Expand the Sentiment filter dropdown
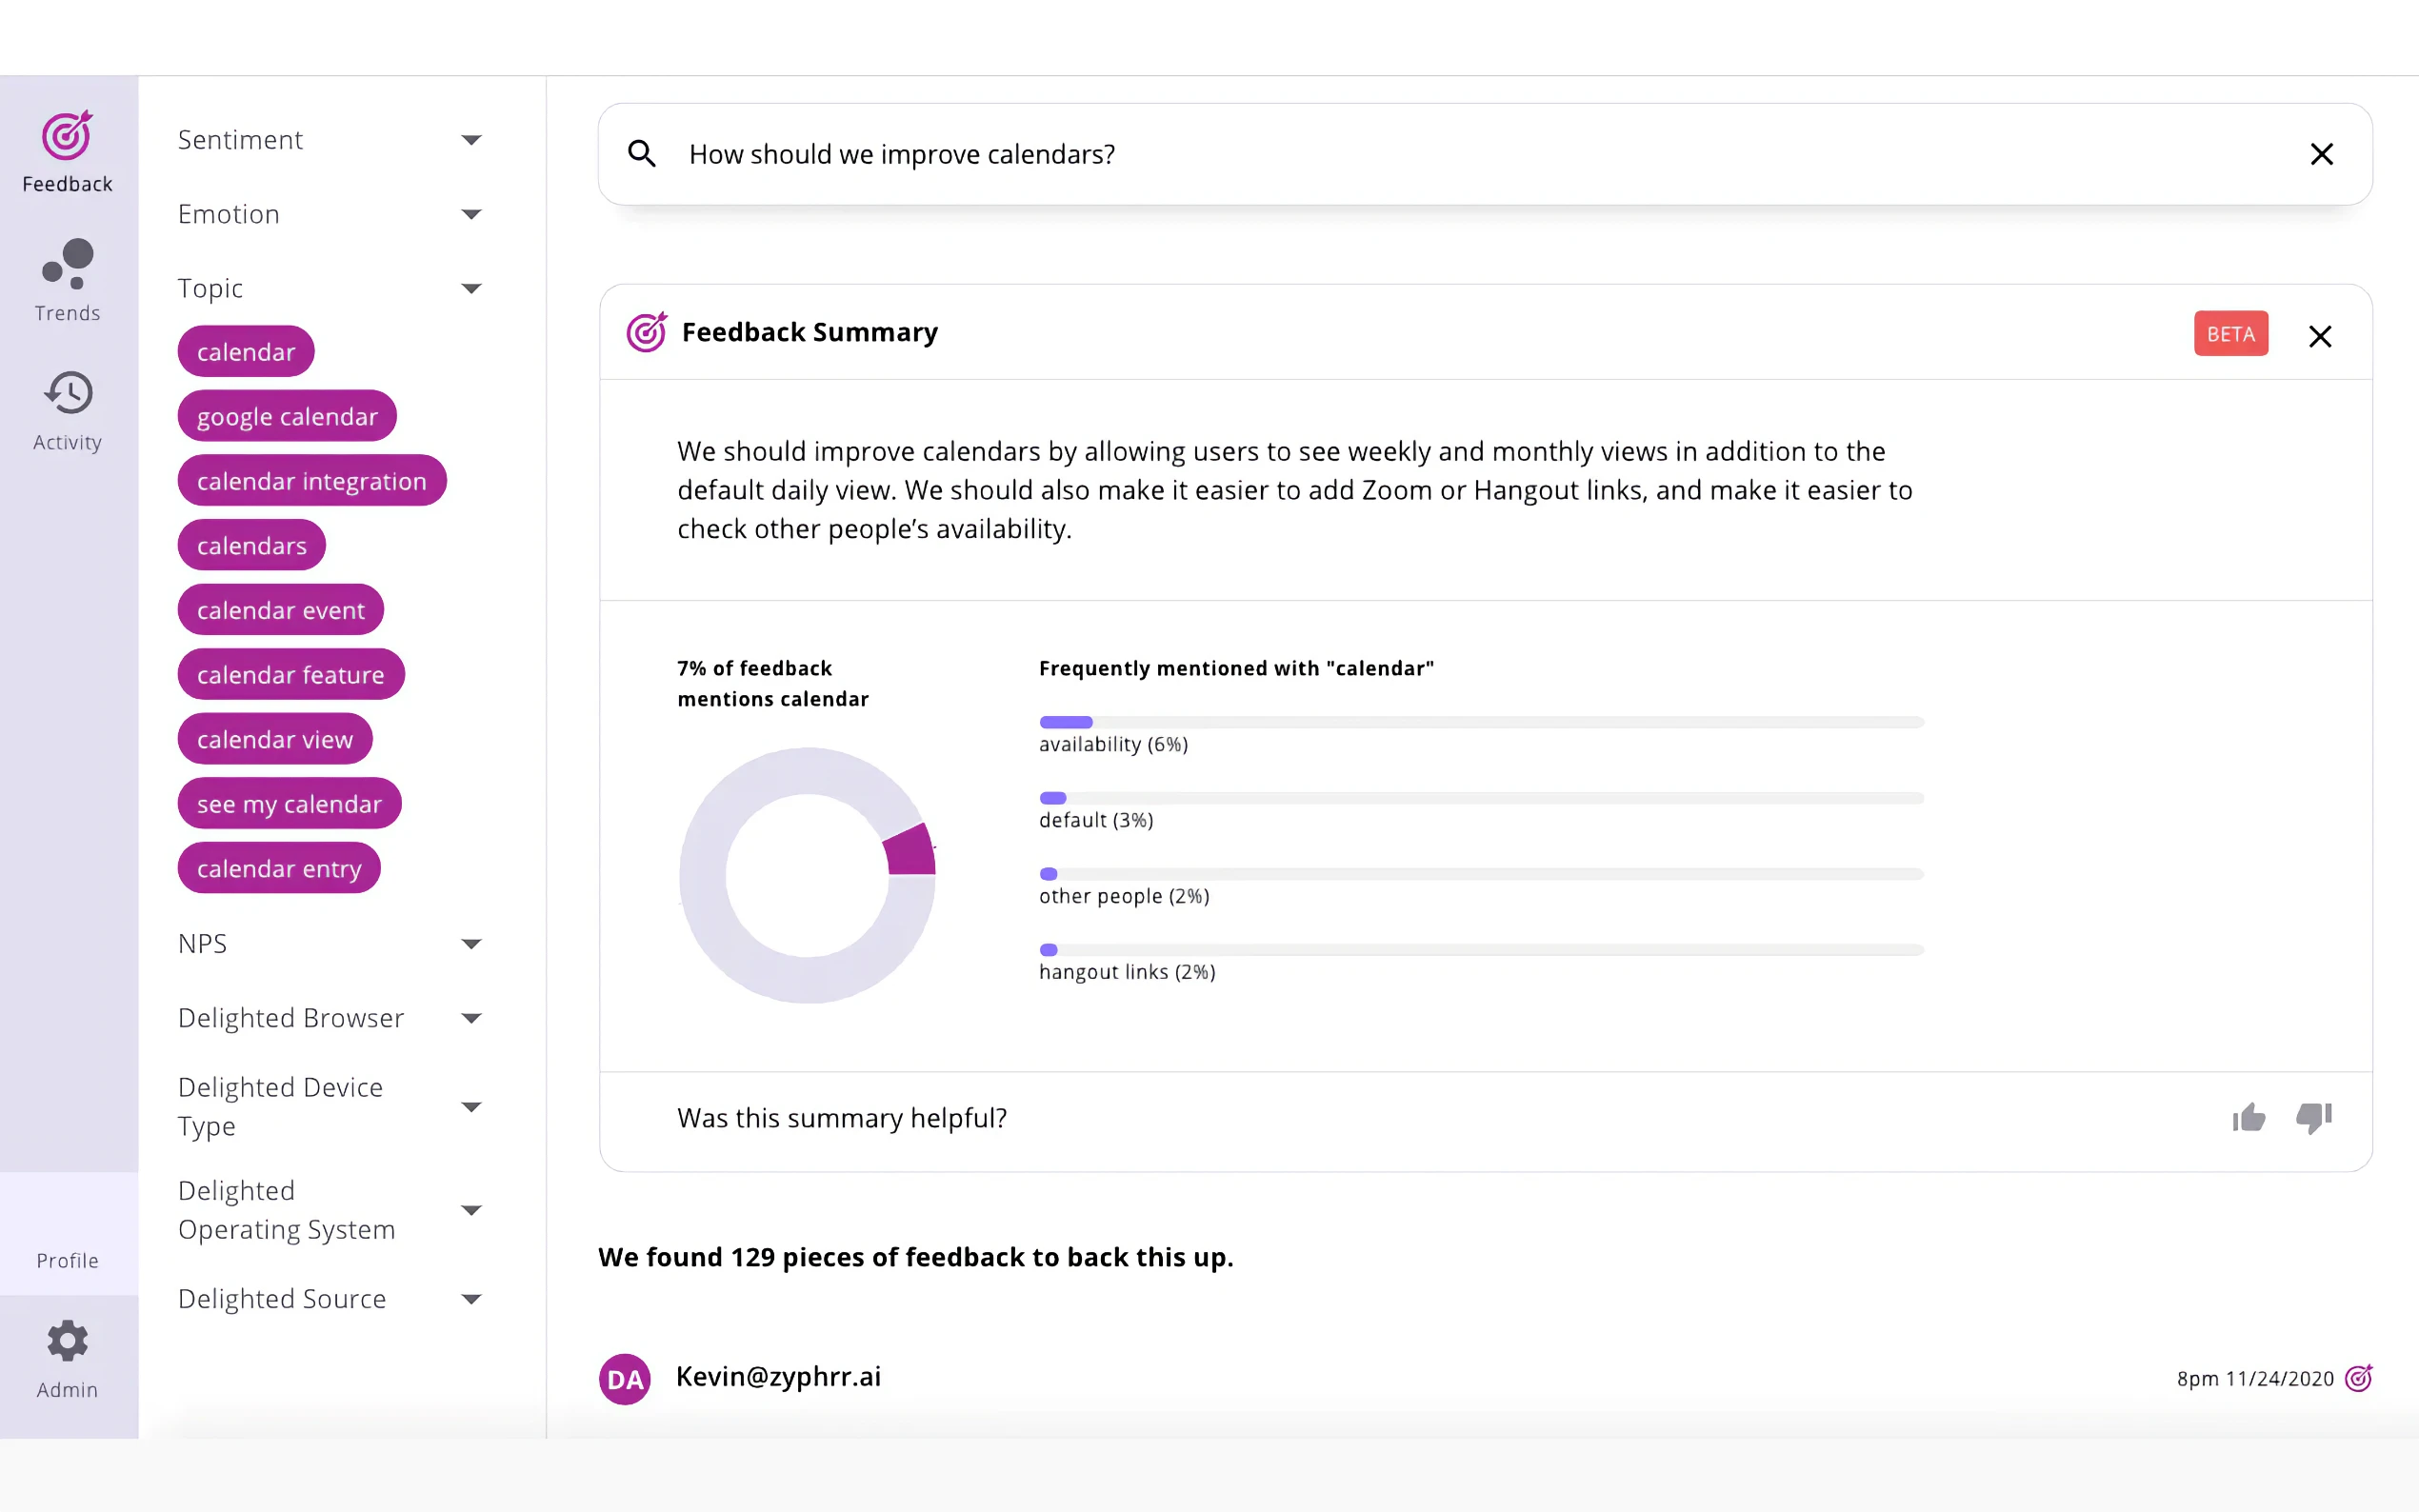 click(471, 140)
